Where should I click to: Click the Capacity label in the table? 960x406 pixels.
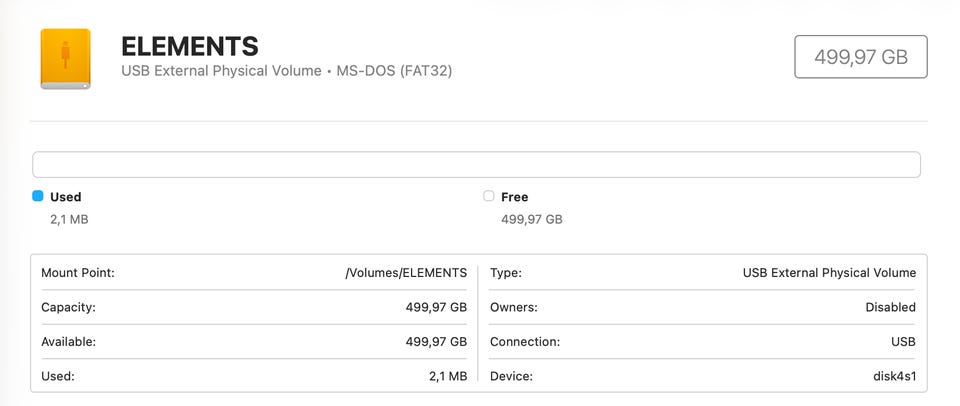(x=69, y=307)
